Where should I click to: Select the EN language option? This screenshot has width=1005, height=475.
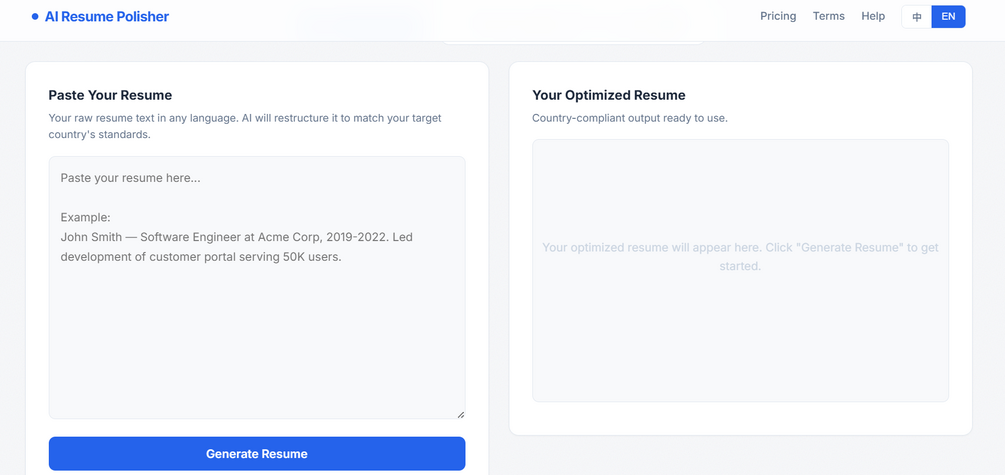pos(949,17)
